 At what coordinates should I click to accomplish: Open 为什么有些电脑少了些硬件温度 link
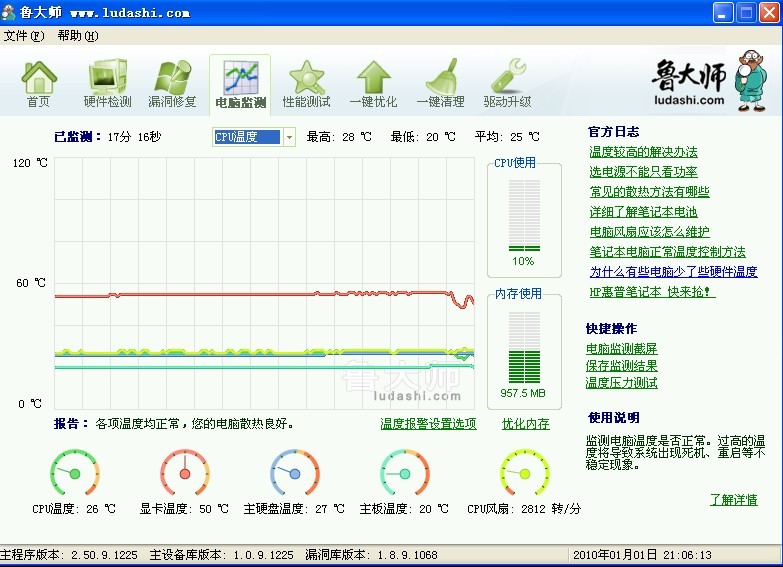(x=673, y=272)
